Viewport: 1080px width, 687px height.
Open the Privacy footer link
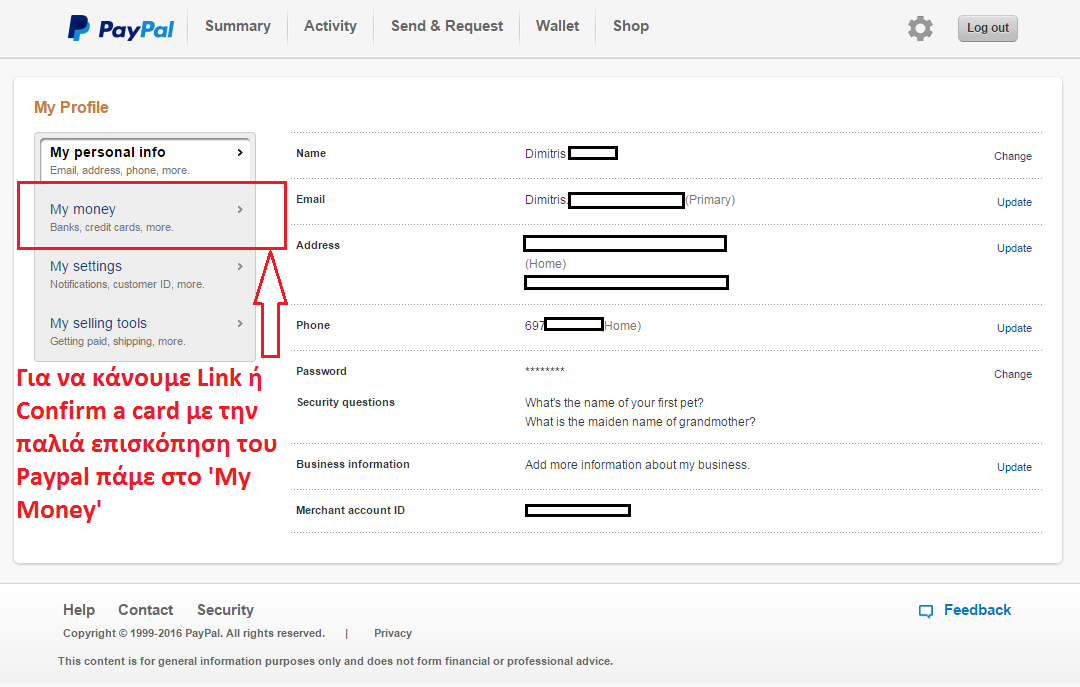393,633
